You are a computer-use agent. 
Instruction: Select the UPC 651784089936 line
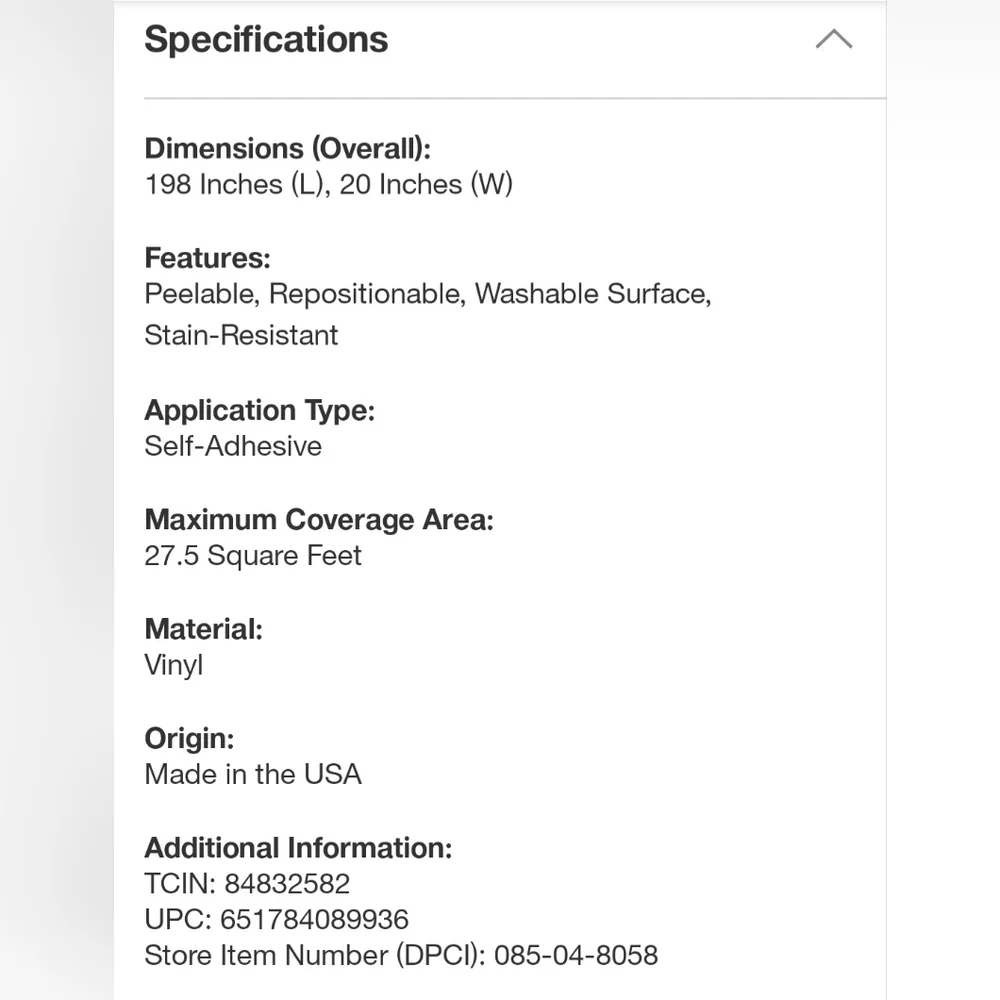tap(276, 920)
